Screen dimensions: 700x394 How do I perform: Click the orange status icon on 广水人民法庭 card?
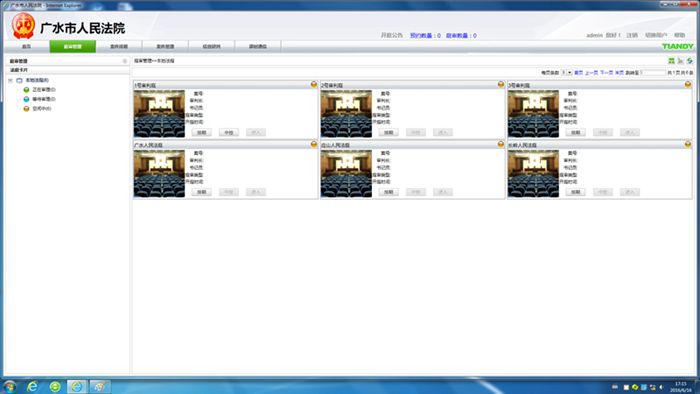[314, 144]
